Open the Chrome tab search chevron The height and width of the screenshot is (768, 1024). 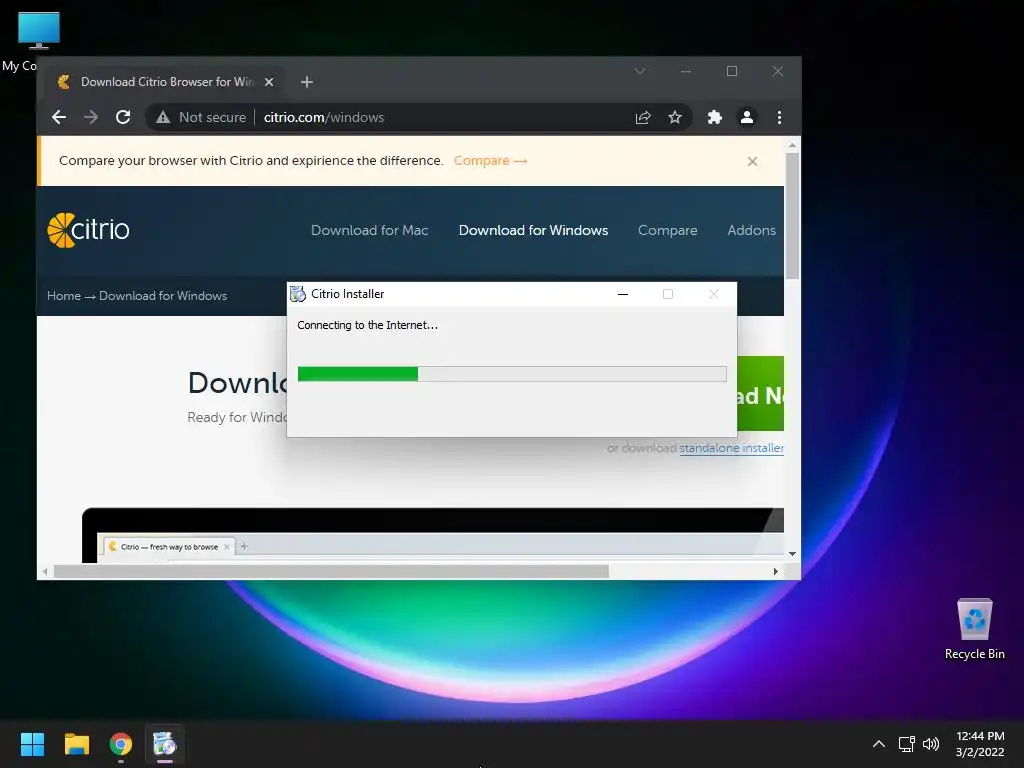(x=640, y=71)
